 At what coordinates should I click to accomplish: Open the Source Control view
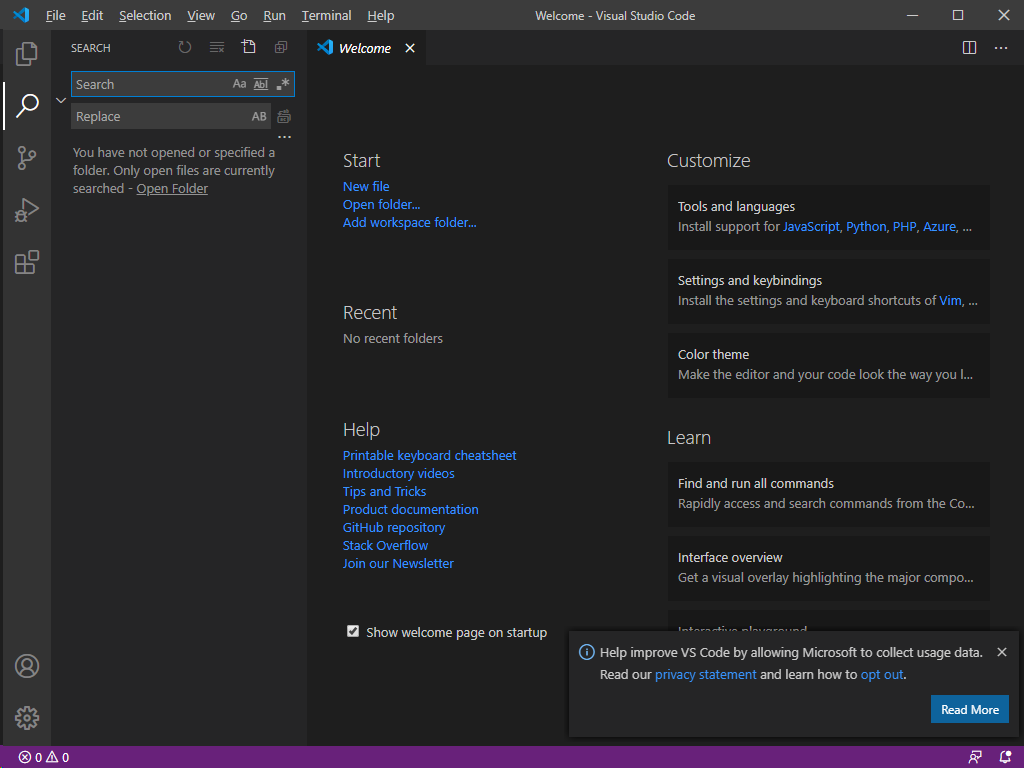click(27, 157)
